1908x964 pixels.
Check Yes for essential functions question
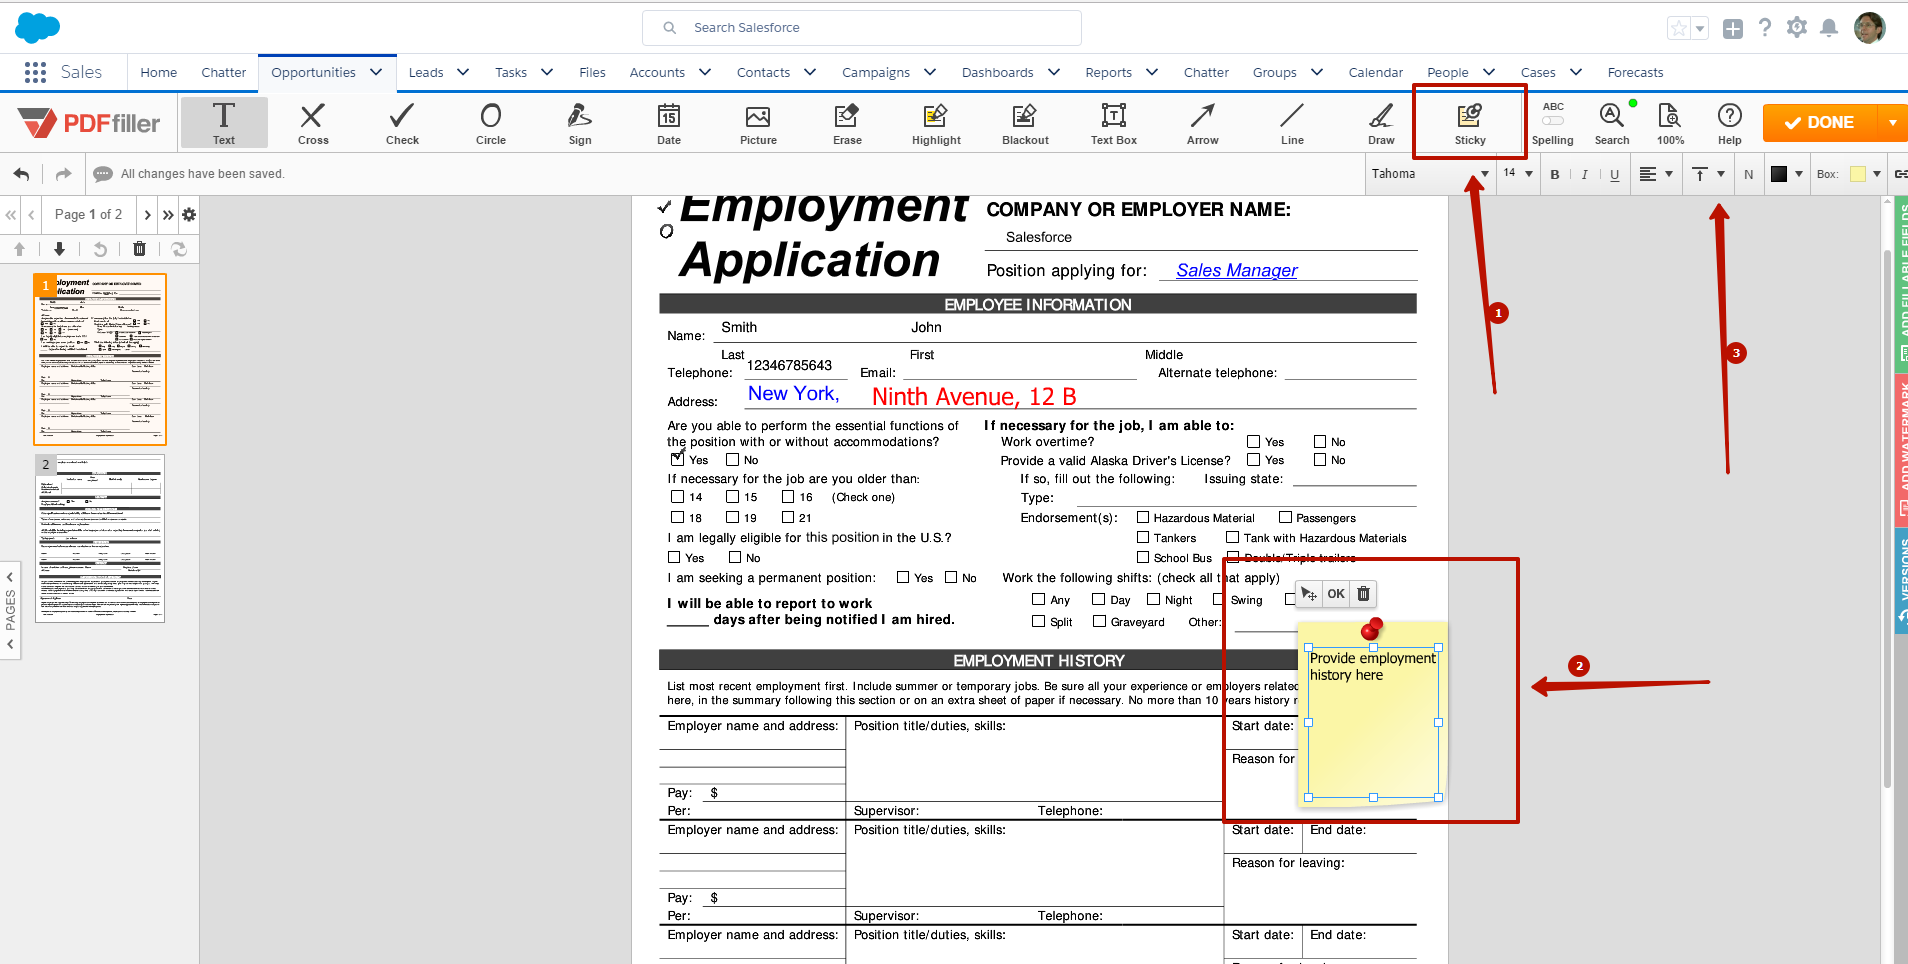[677, 460]
